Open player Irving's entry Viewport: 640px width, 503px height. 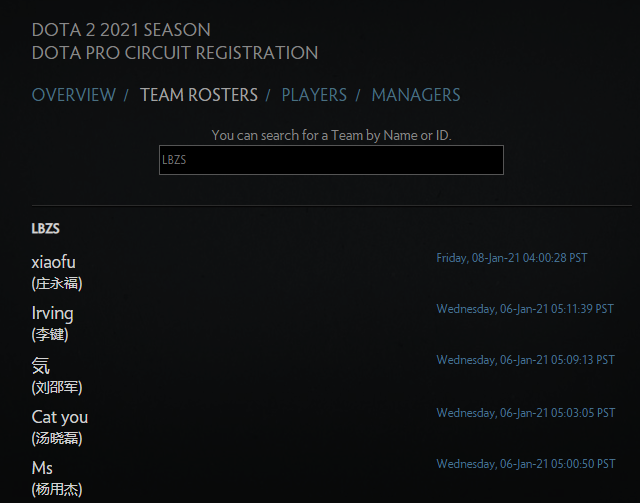click(53, 313)
